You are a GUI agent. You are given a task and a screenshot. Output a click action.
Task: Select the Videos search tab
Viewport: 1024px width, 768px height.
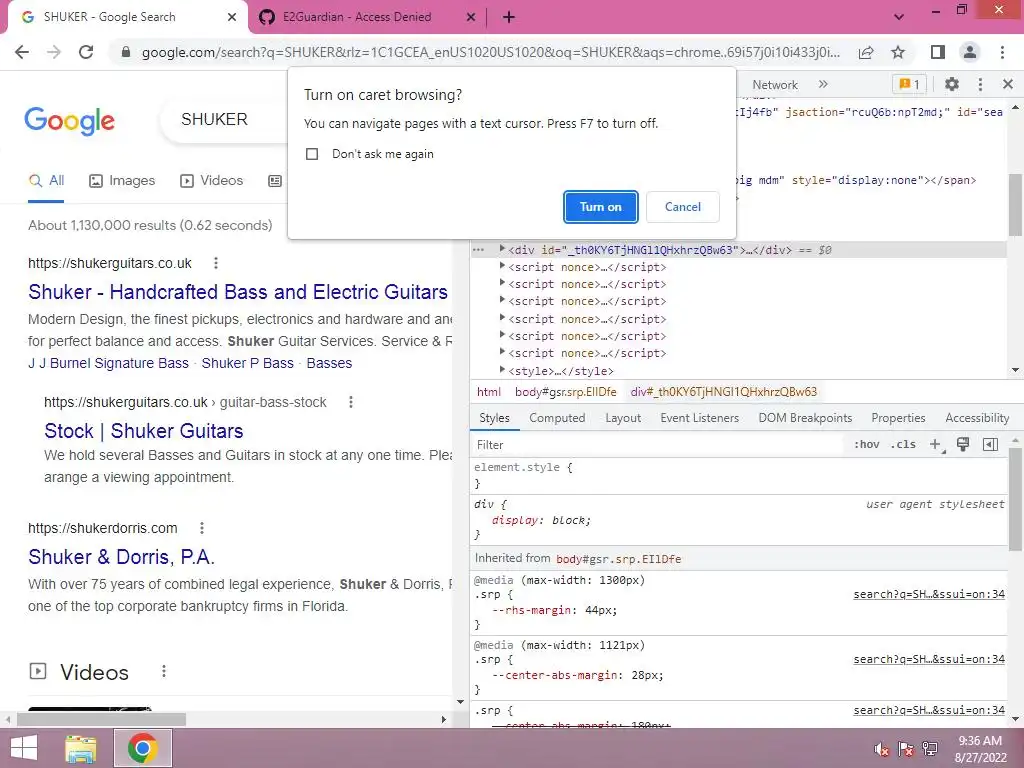coord(212,181)
